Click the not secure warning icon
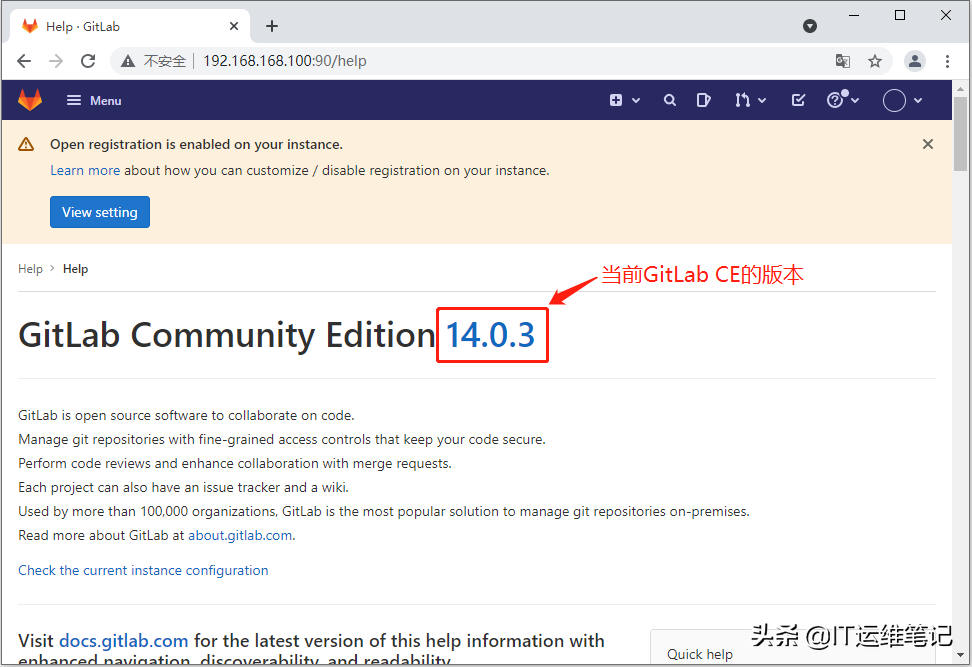 128,61
